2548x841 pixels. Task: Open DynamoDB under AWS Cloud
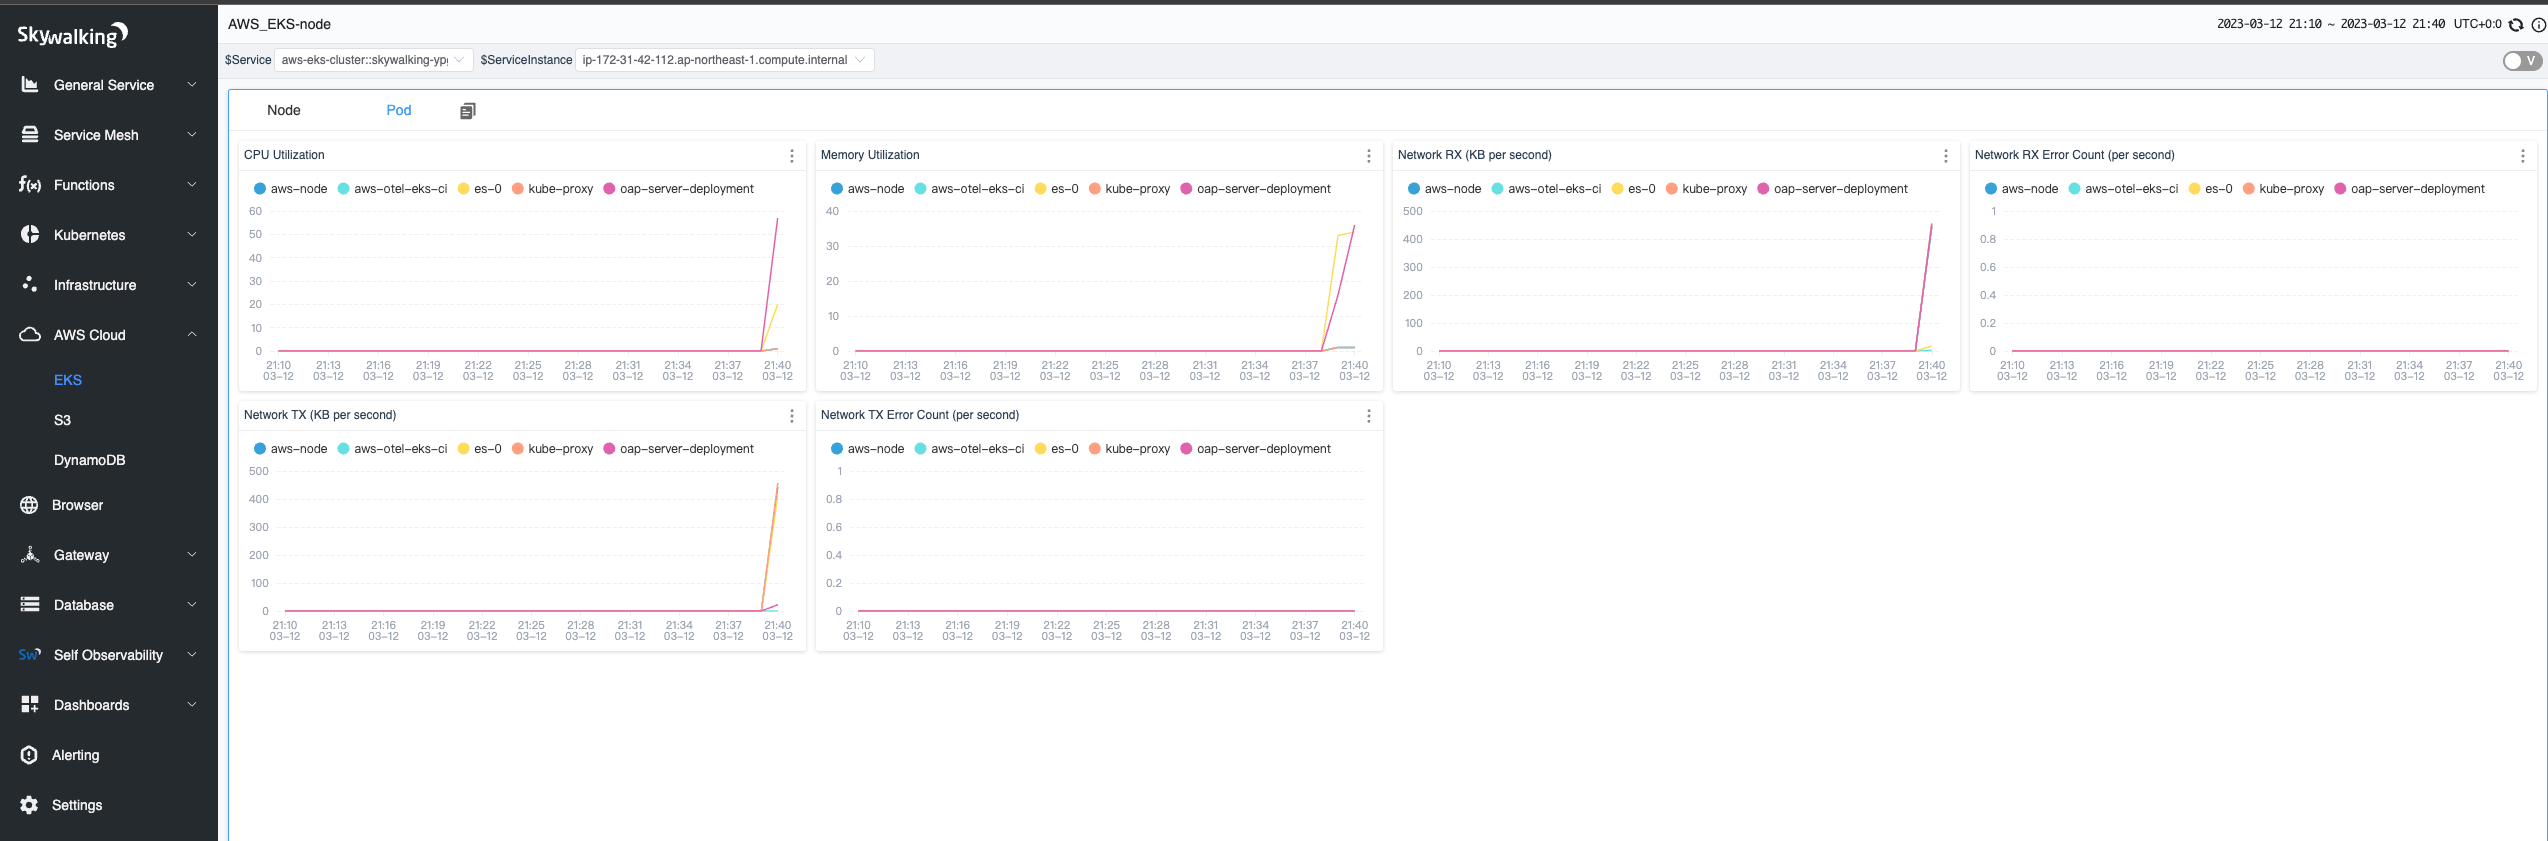(x=89, y=460)
